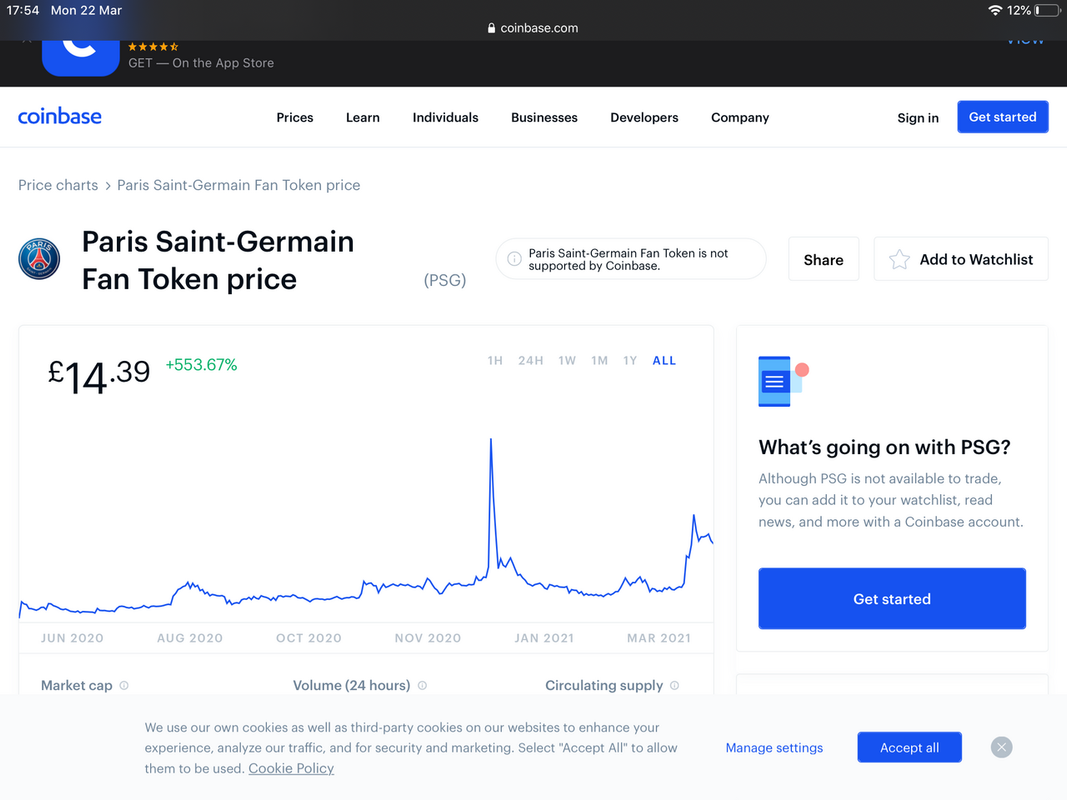Viewport: 1067px width, 800px height.
Task: Click the Share button
Action: point(823,259)
